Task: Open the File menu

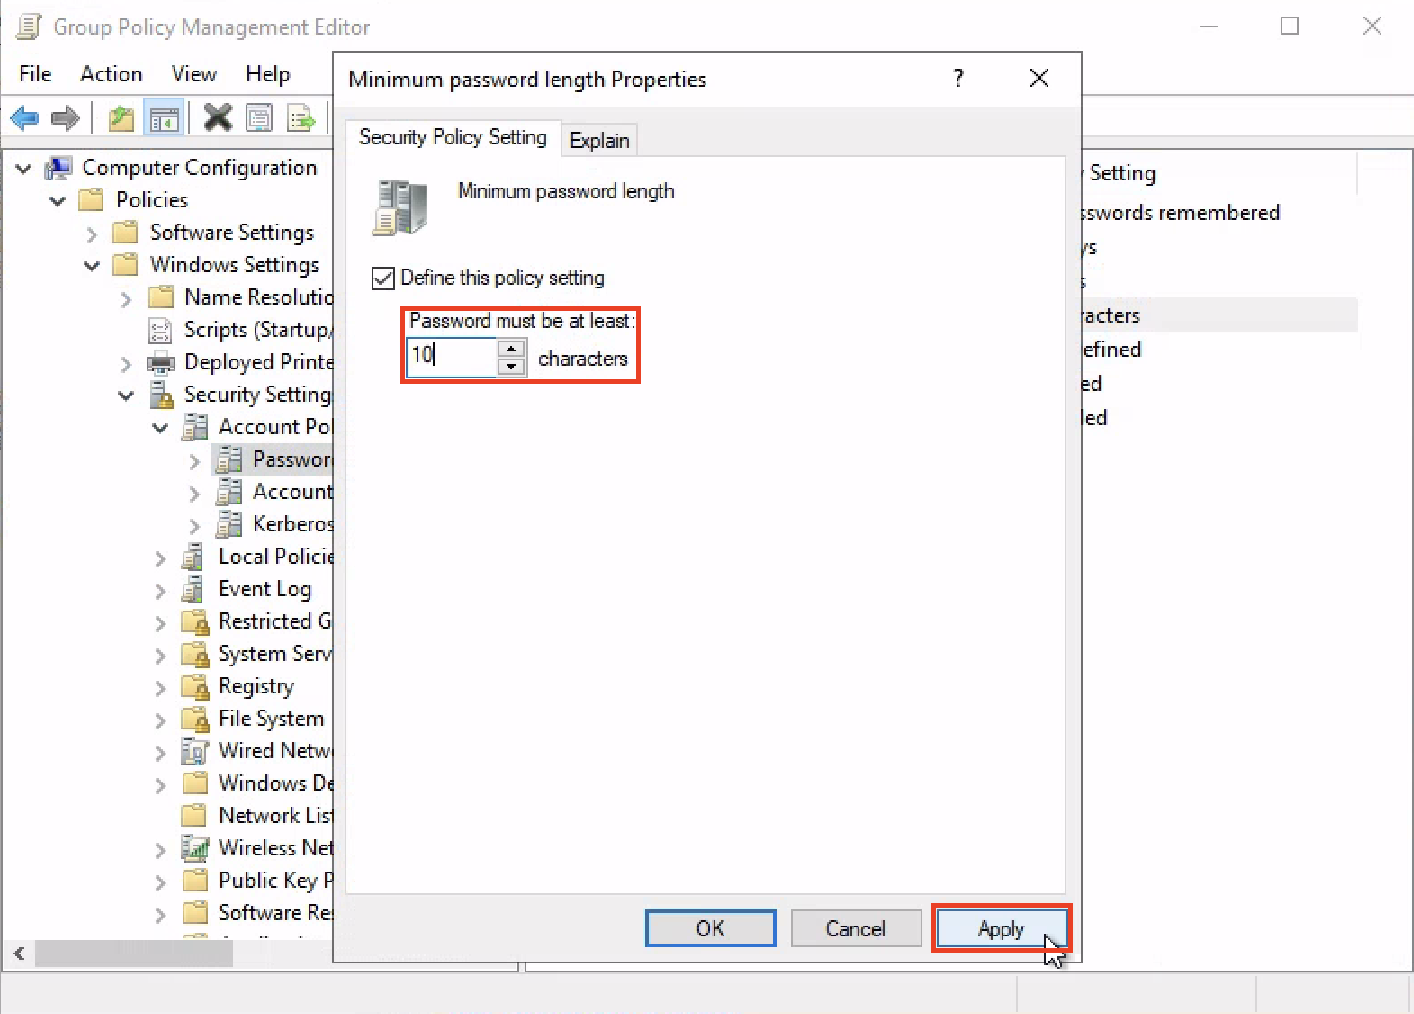Action: pyautogui.click(x=35, y=73)
